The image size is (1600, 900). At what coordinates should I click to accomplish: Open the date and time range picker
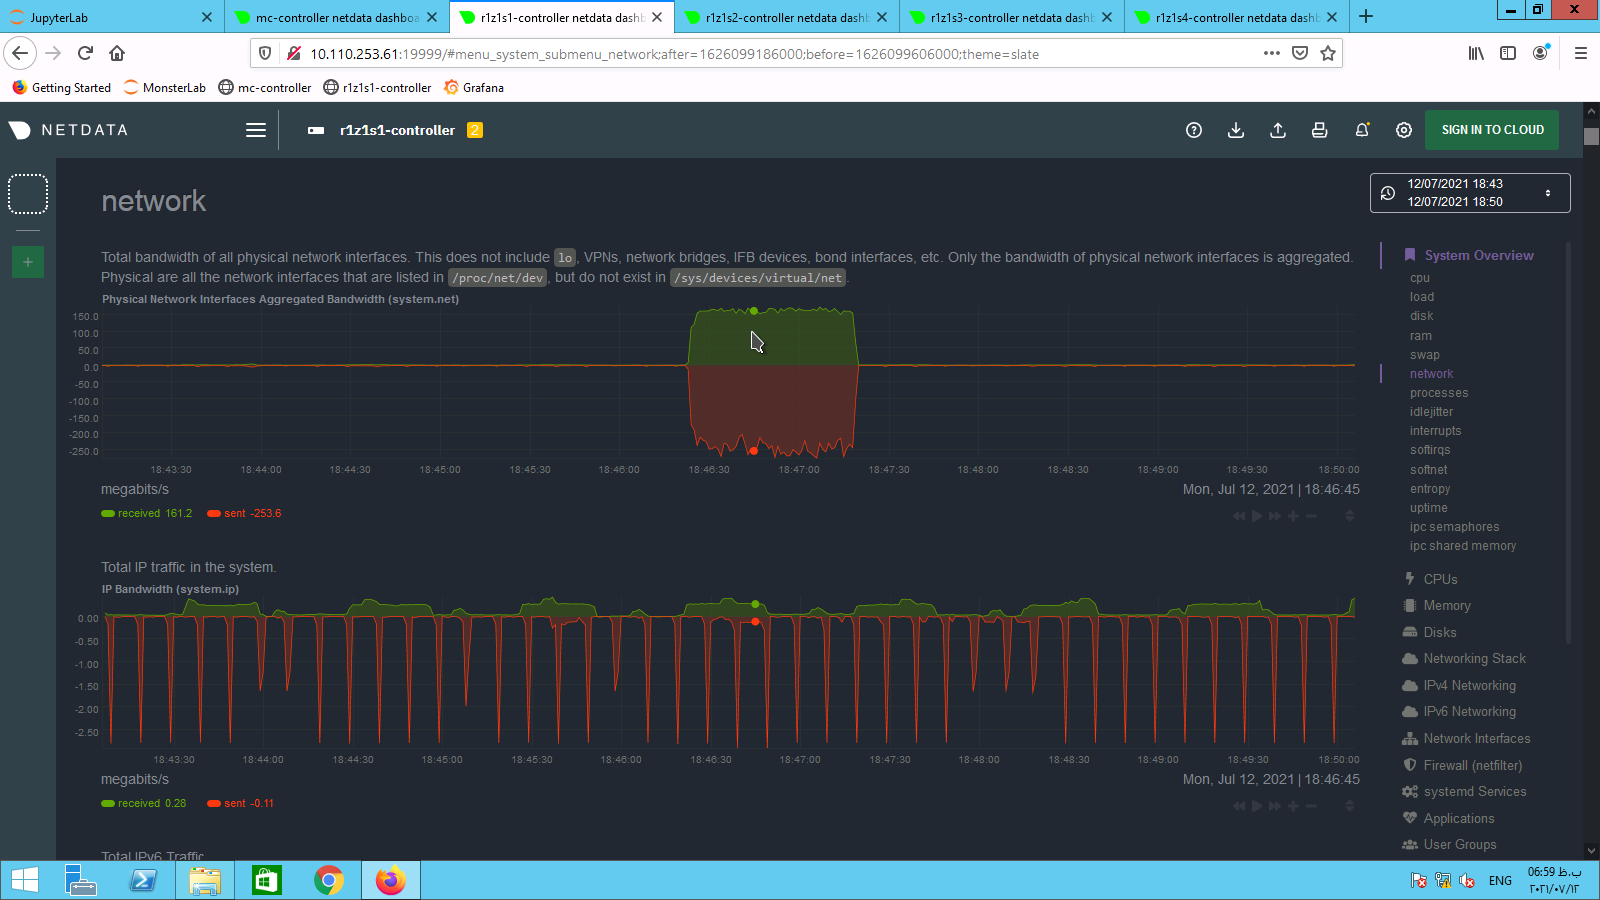(x=1469, y=193)
